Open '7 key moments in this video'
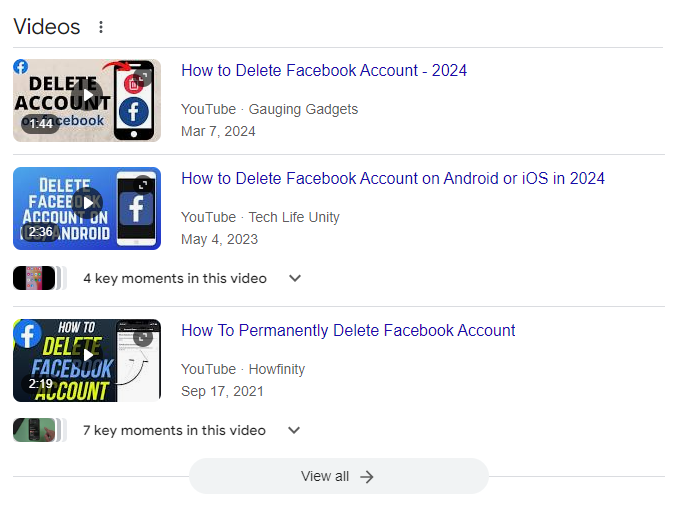The width and height of the screenshot is (689, 505). click(x=174, y=430)
